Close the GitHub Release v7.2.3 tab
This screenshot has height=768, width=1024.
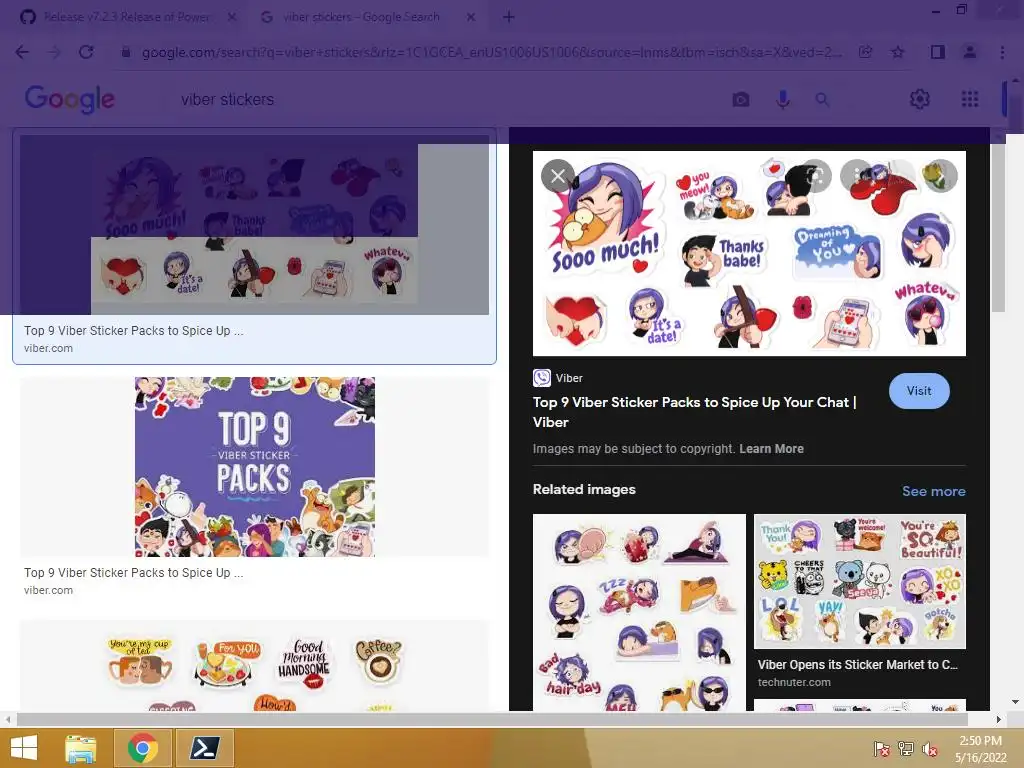click(232, 17)
